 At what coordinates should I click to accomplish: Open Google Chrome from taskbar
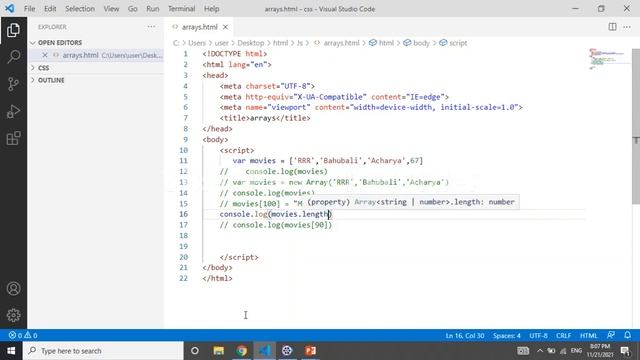point(241,351)
